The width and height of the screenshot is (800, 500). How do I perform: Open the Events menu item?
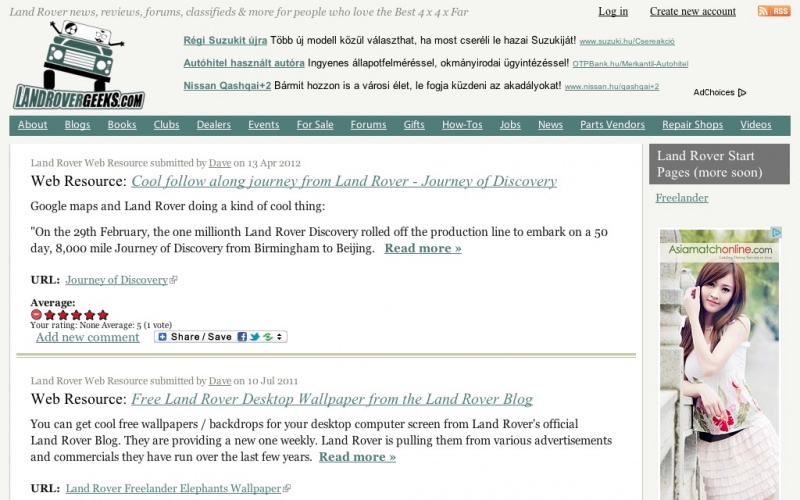pos(264,124)
